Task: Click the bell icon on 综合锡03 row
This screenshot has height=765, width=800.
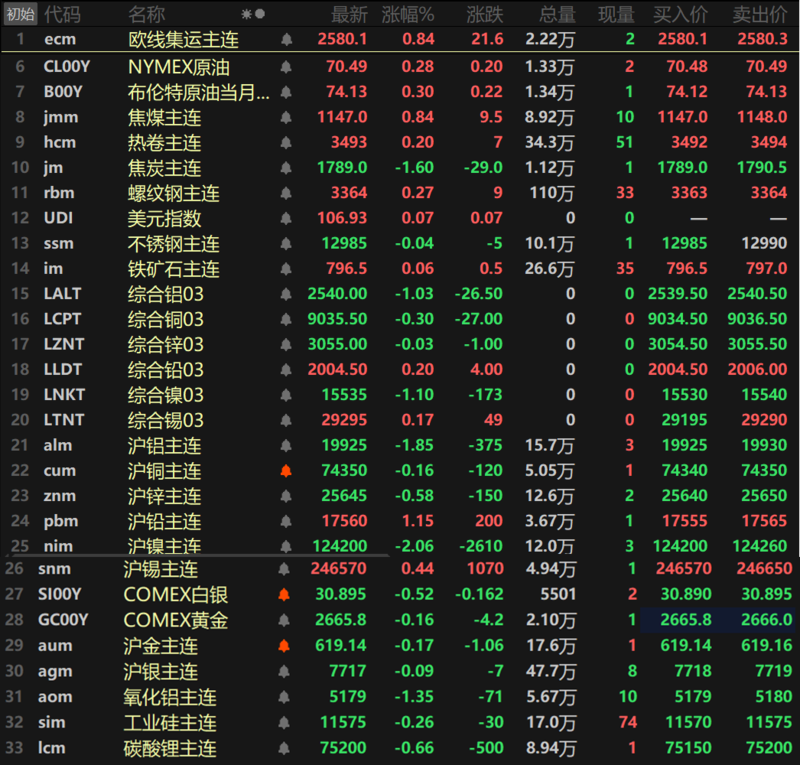Action: click(286, 421)
